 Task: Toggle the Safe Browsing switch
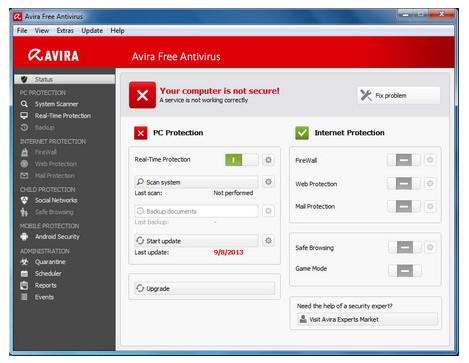click(405, 247)
